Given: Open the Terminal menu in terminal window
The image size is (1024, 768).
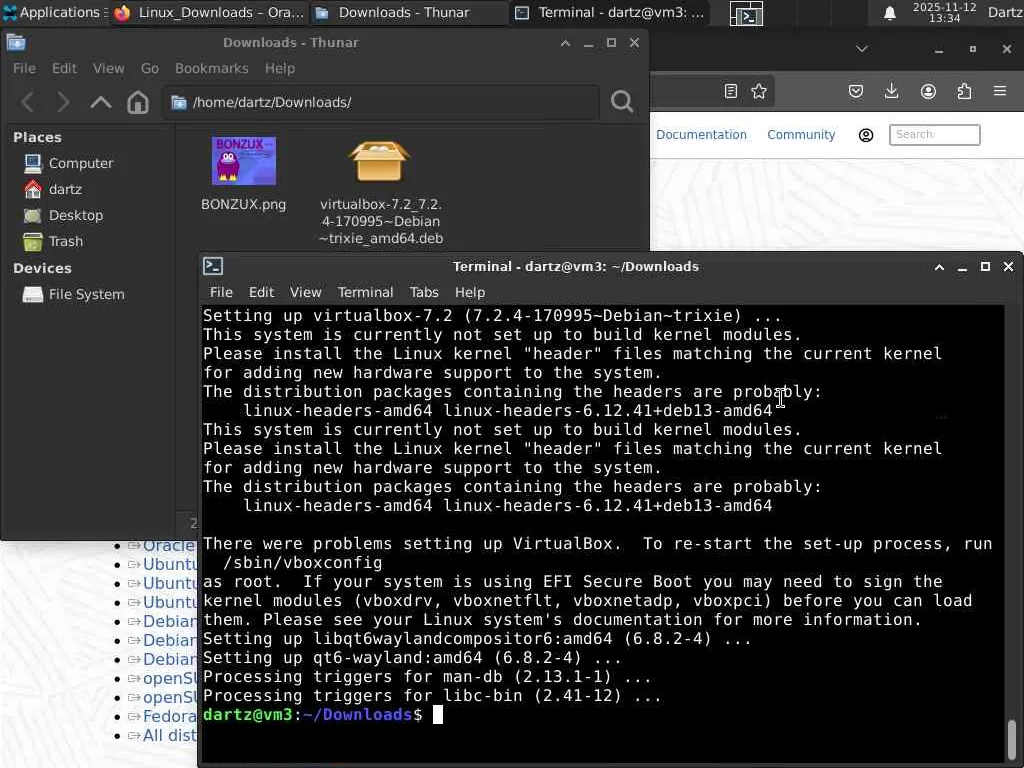Looking at the screenshot, I should (x=365, y=293).
